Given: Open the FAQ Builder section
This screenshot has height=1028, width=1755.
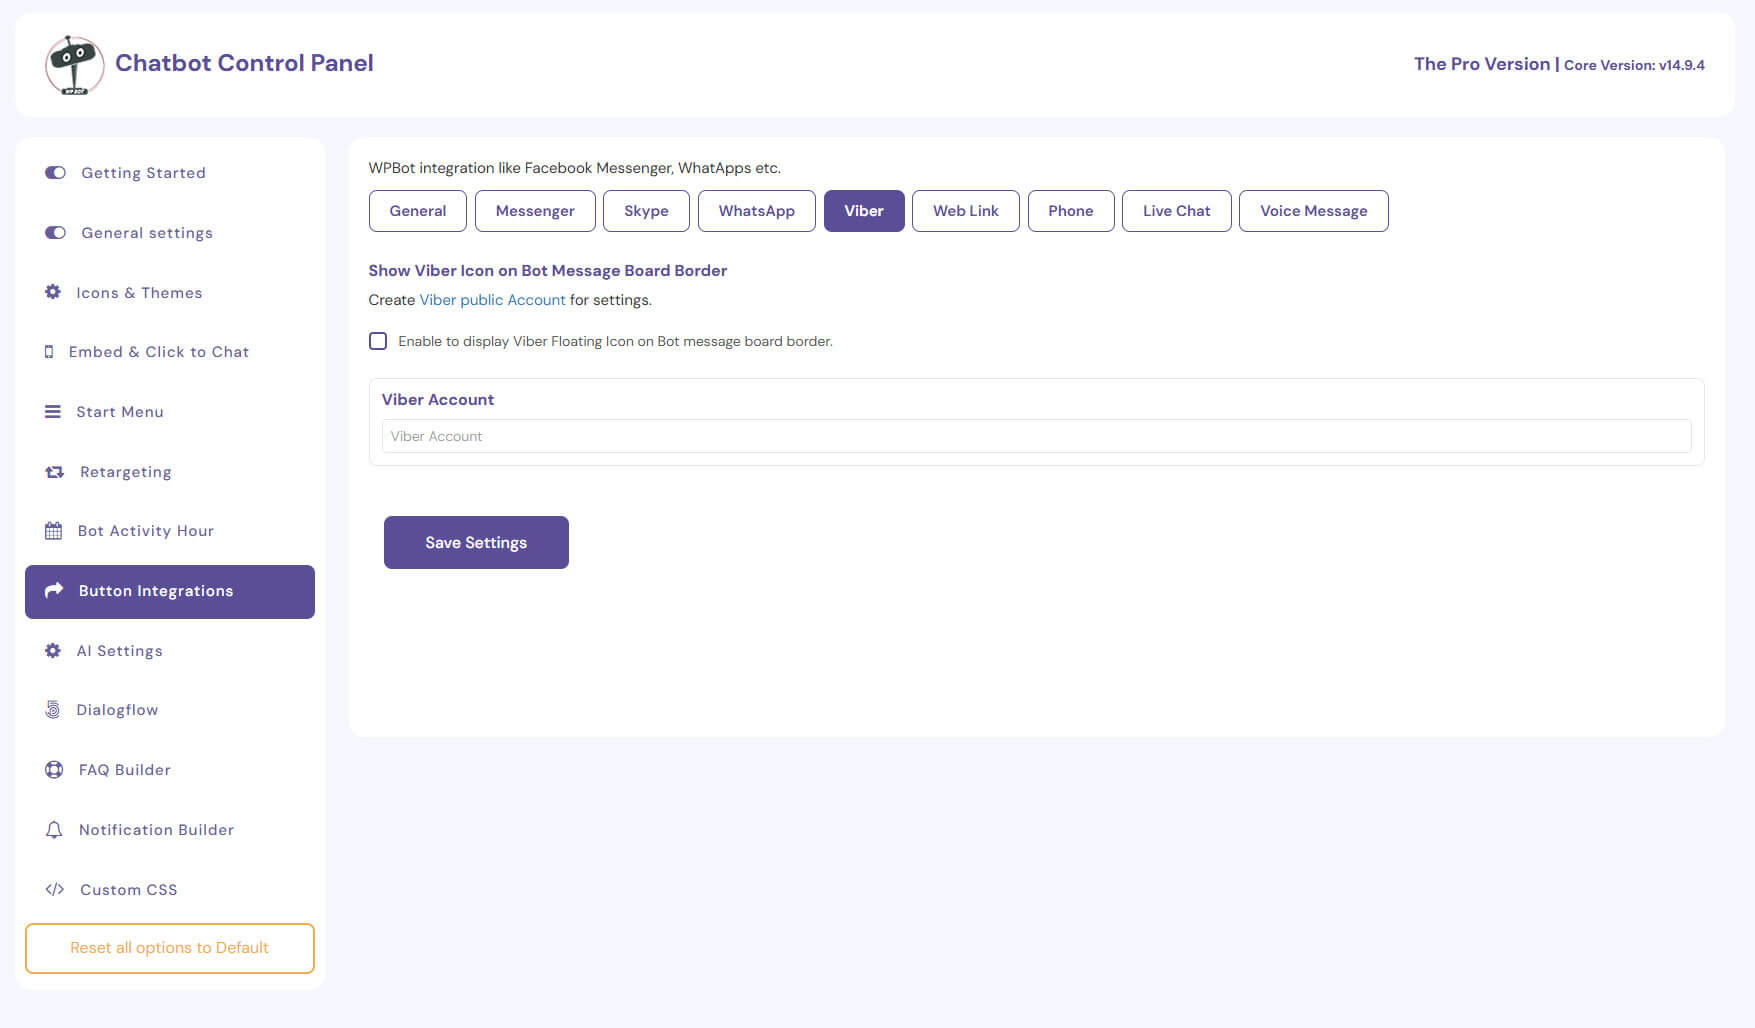Looking at the screenshot, I should coord(170,770).
